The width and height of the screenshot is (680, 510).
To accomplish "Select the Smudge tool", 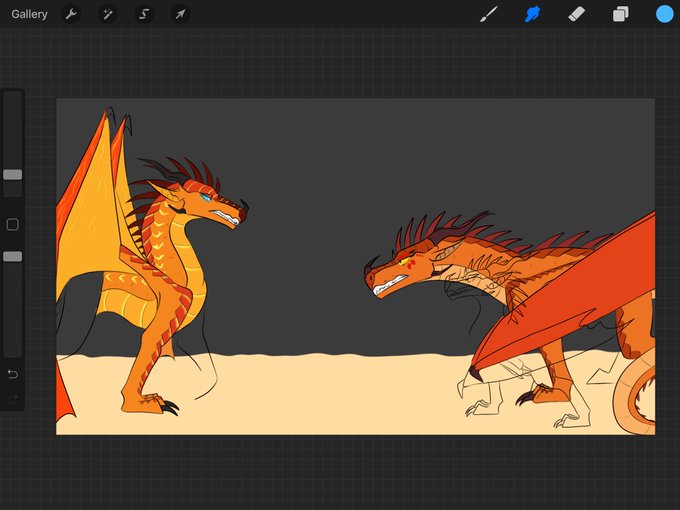I will coord(533,14).
